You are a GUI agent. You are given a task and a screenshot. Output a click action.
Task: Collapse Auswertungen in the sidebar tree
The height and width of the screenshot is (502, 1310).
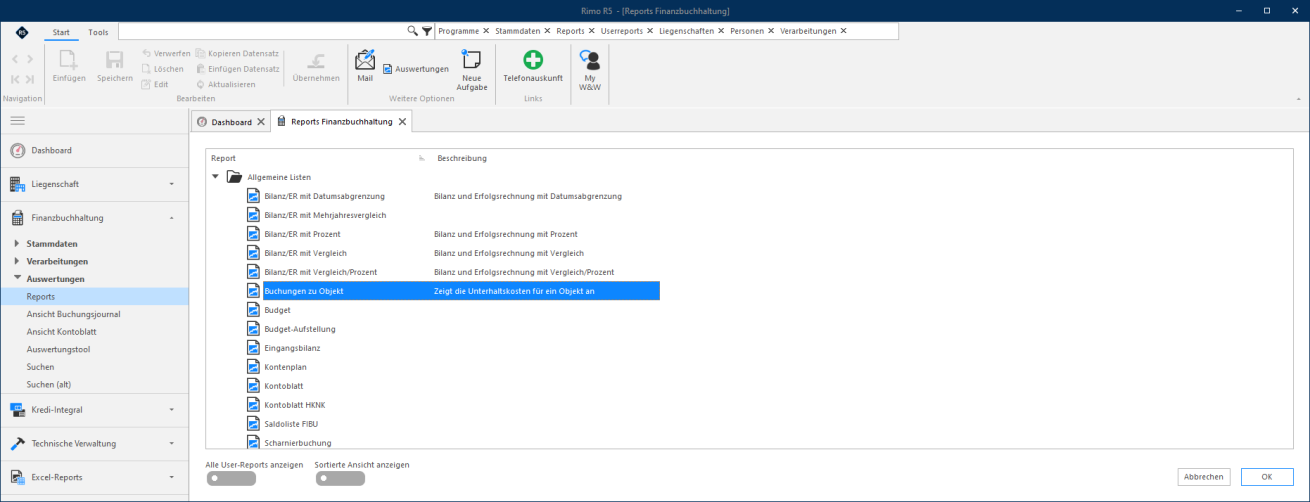pos(17,279)
